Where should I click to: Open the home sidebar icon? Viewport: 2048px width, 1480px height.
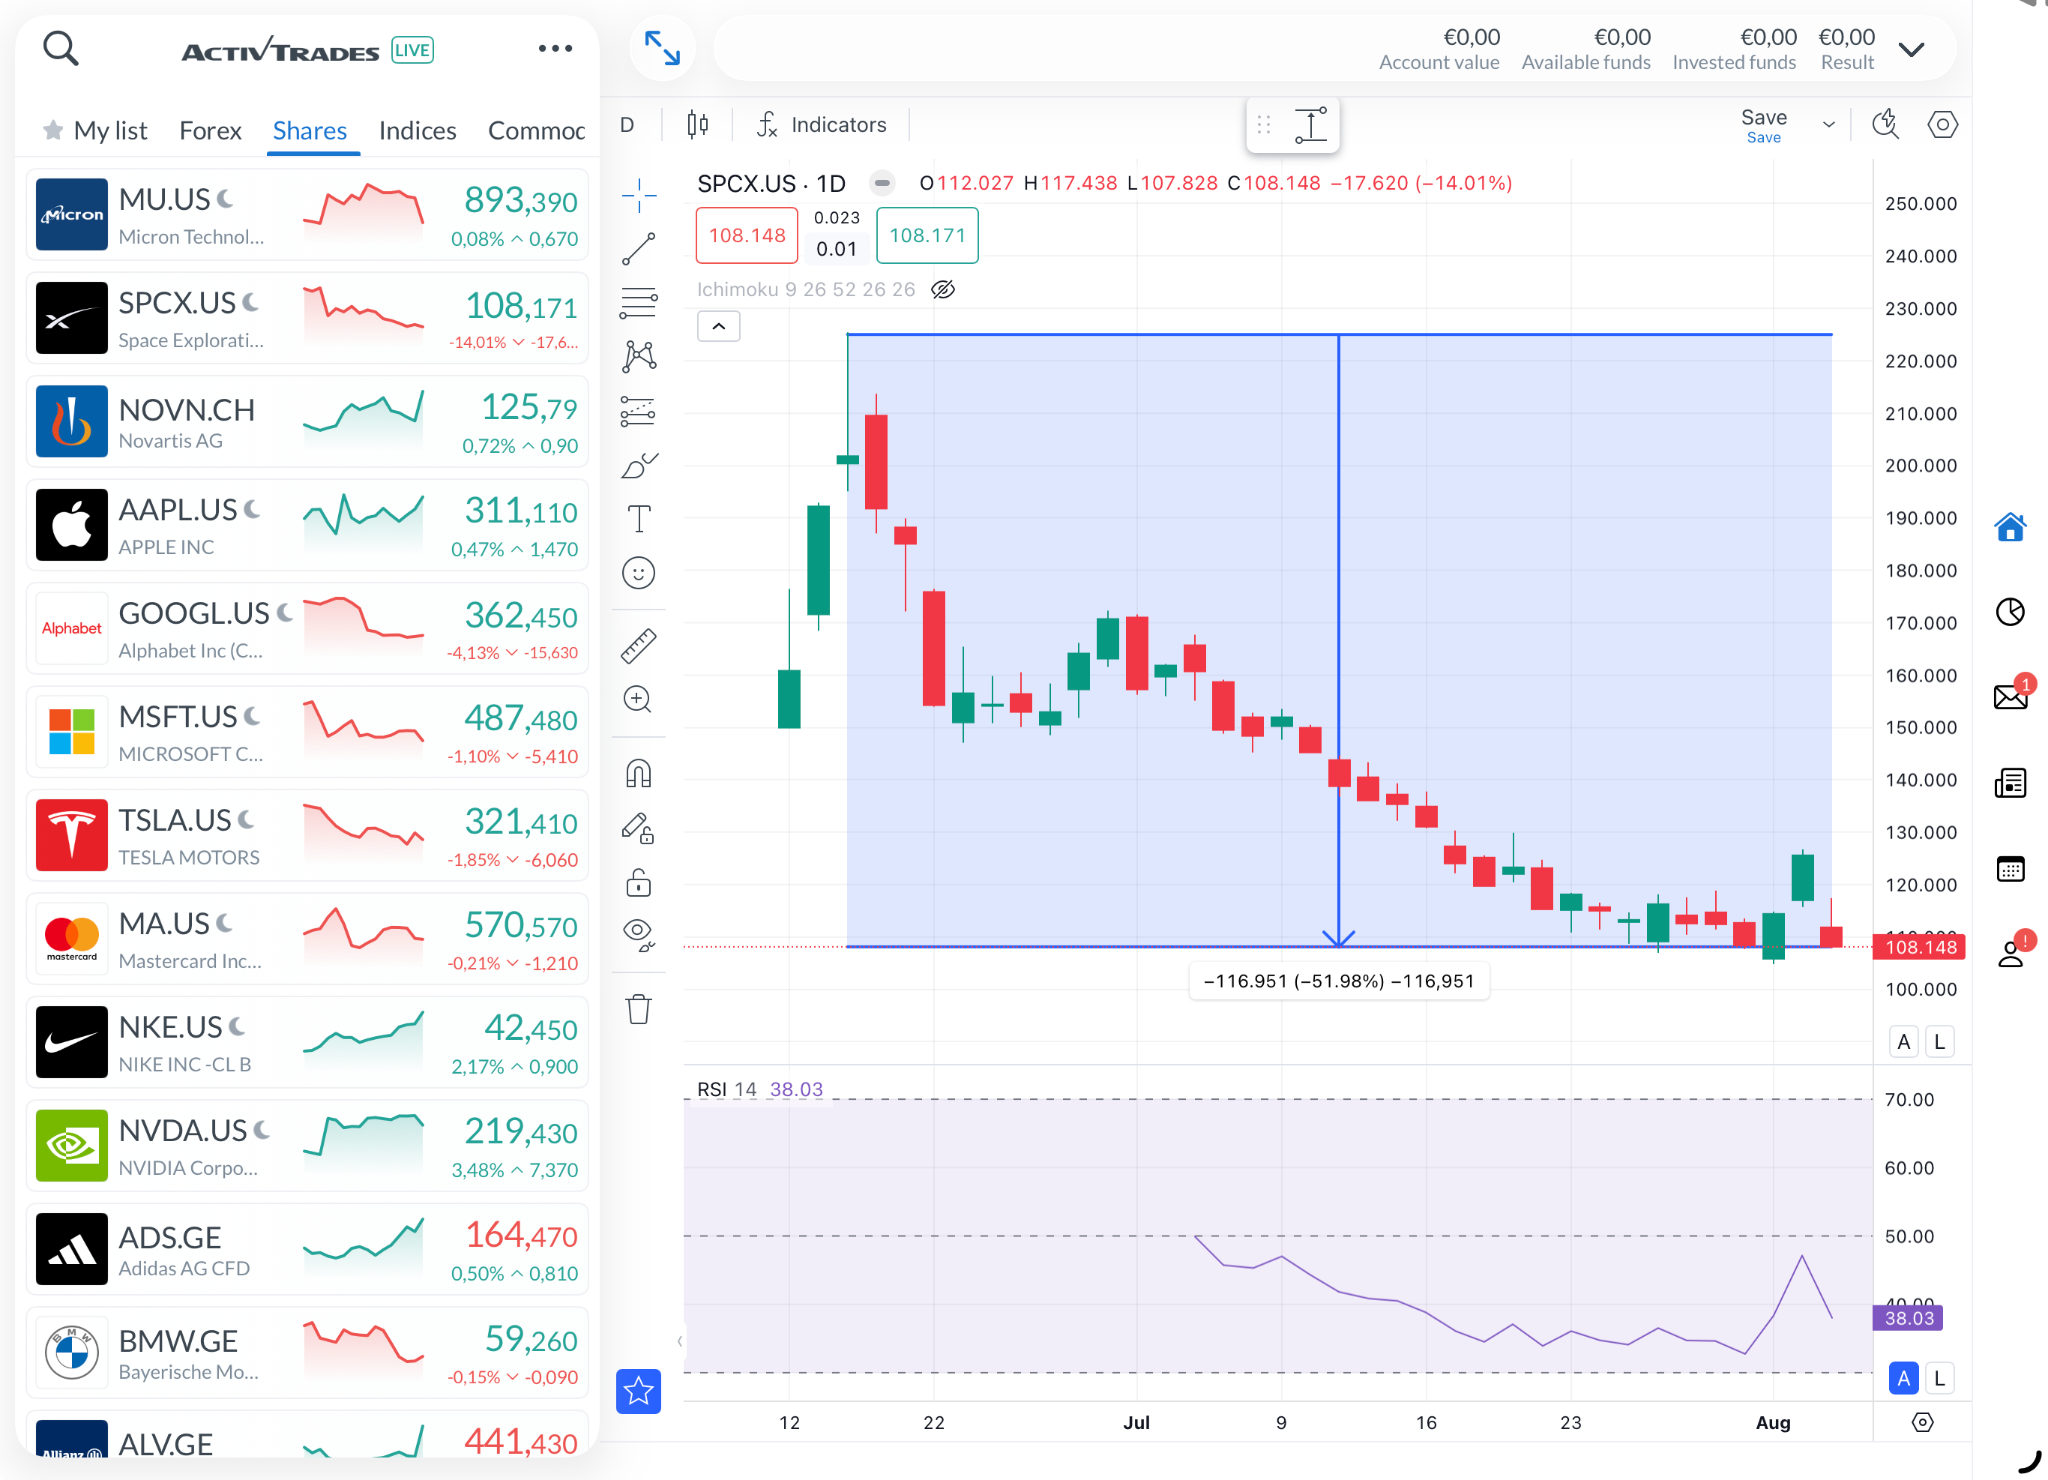pyautogui.click(x=2010, y=526)
